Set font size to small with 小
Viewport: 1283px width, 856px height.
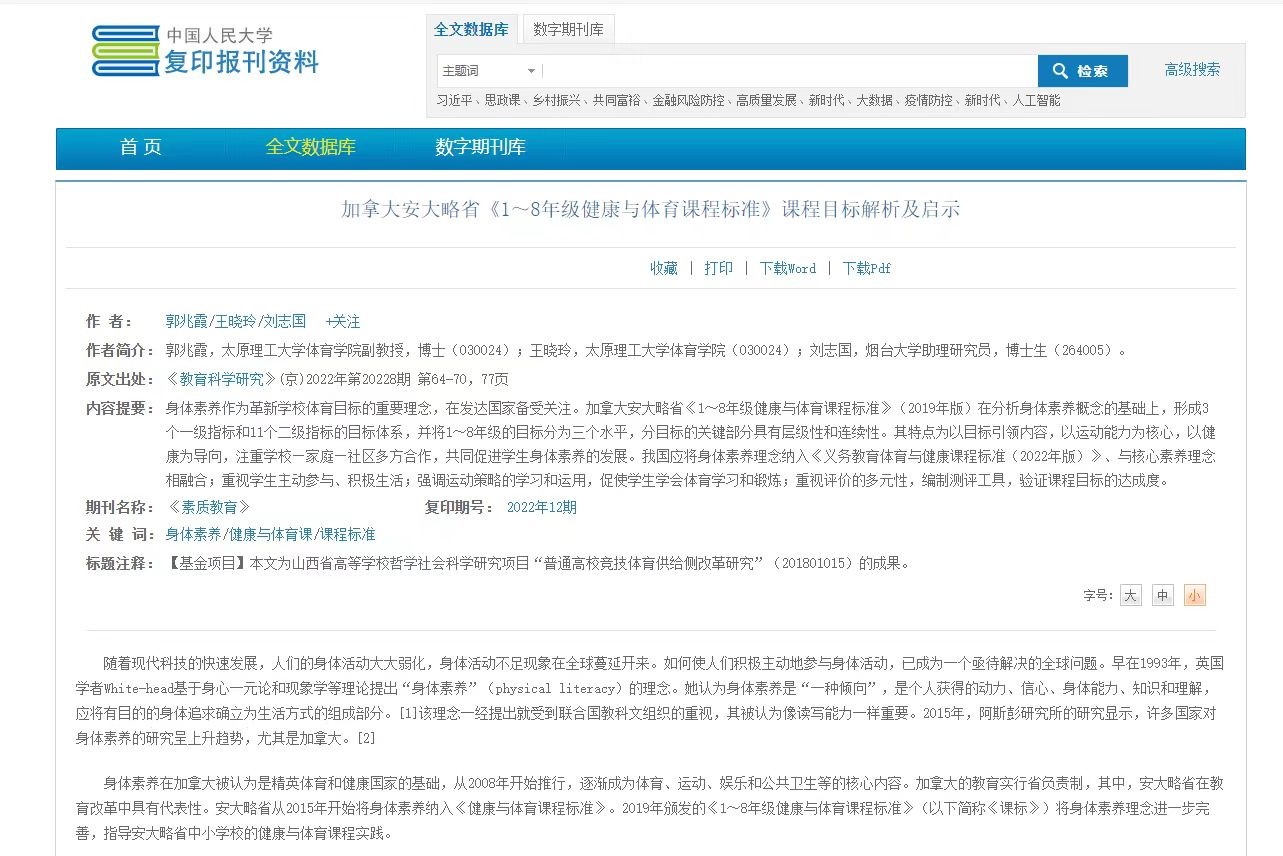pos(1194,596)
